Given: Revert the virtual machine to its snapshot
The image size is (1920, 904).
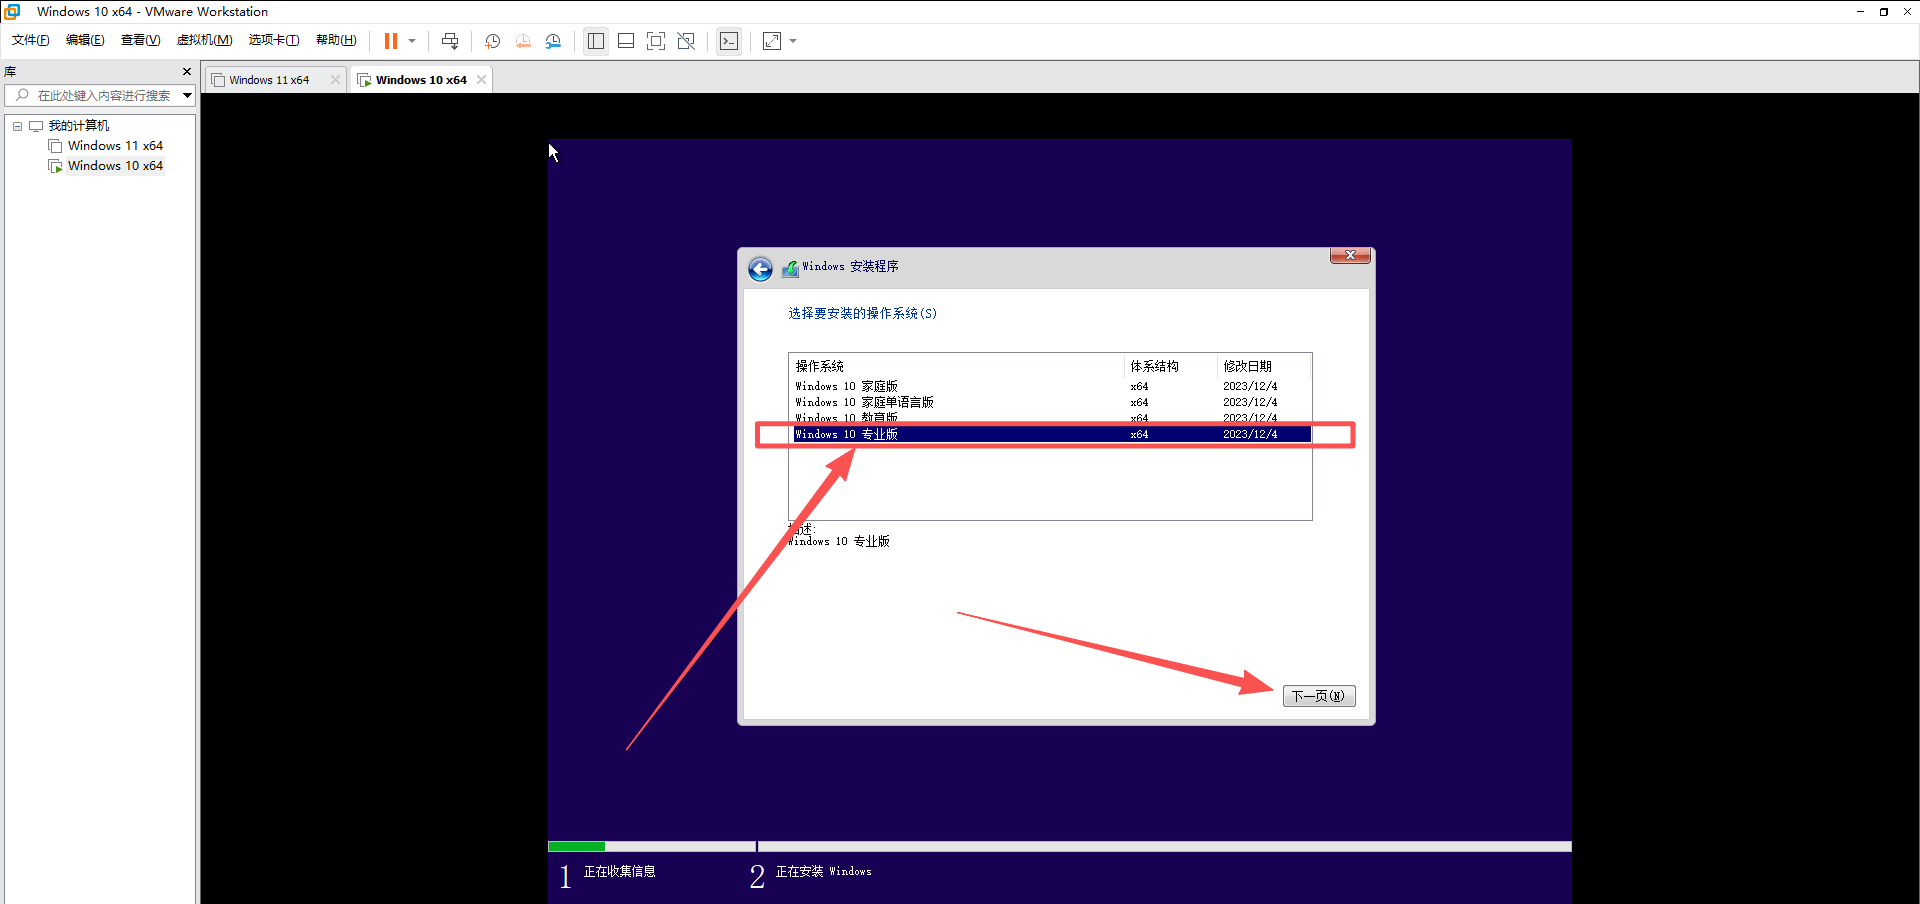Looking at the screenshot, I should (523, 41).
